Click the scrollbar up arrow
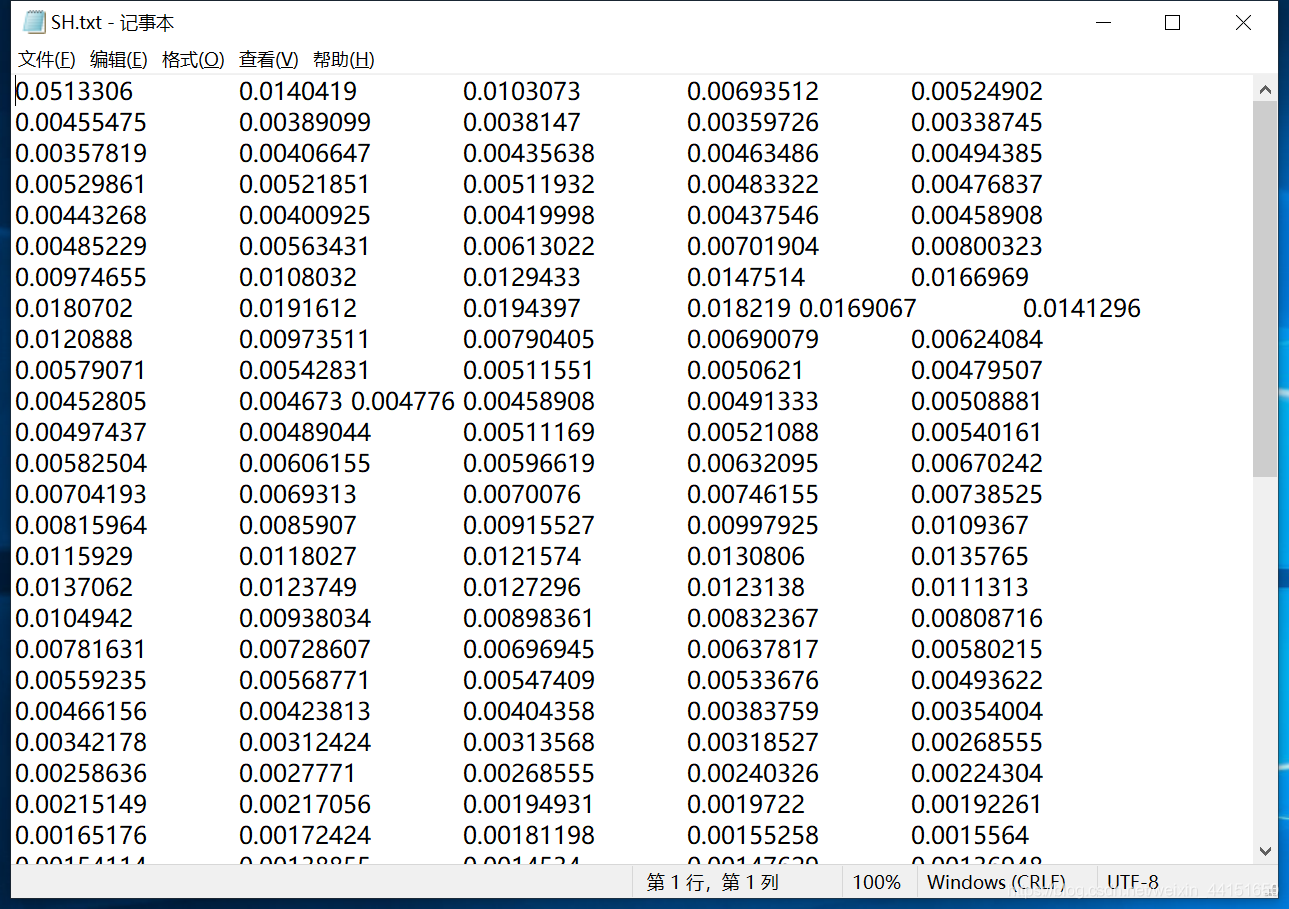The image size is (1289, 909). click(1265, 89)
